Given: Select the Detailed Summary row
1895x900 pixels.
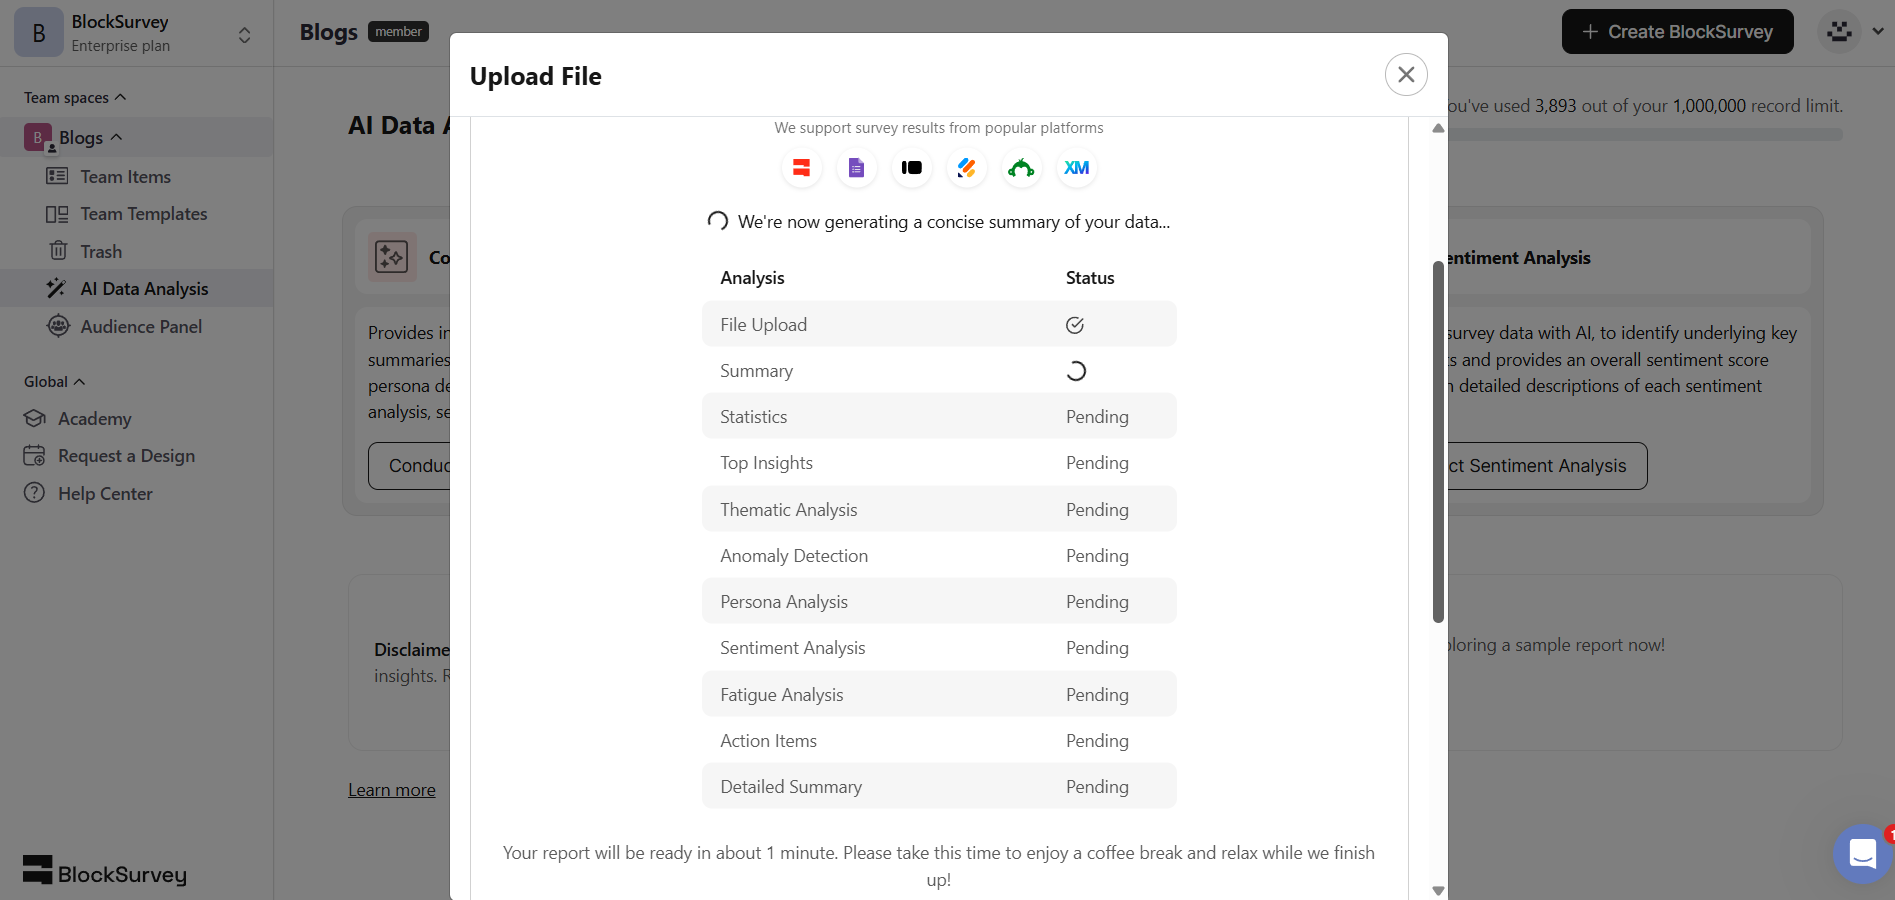Looking at the screenshot, I should pos(939,786).
